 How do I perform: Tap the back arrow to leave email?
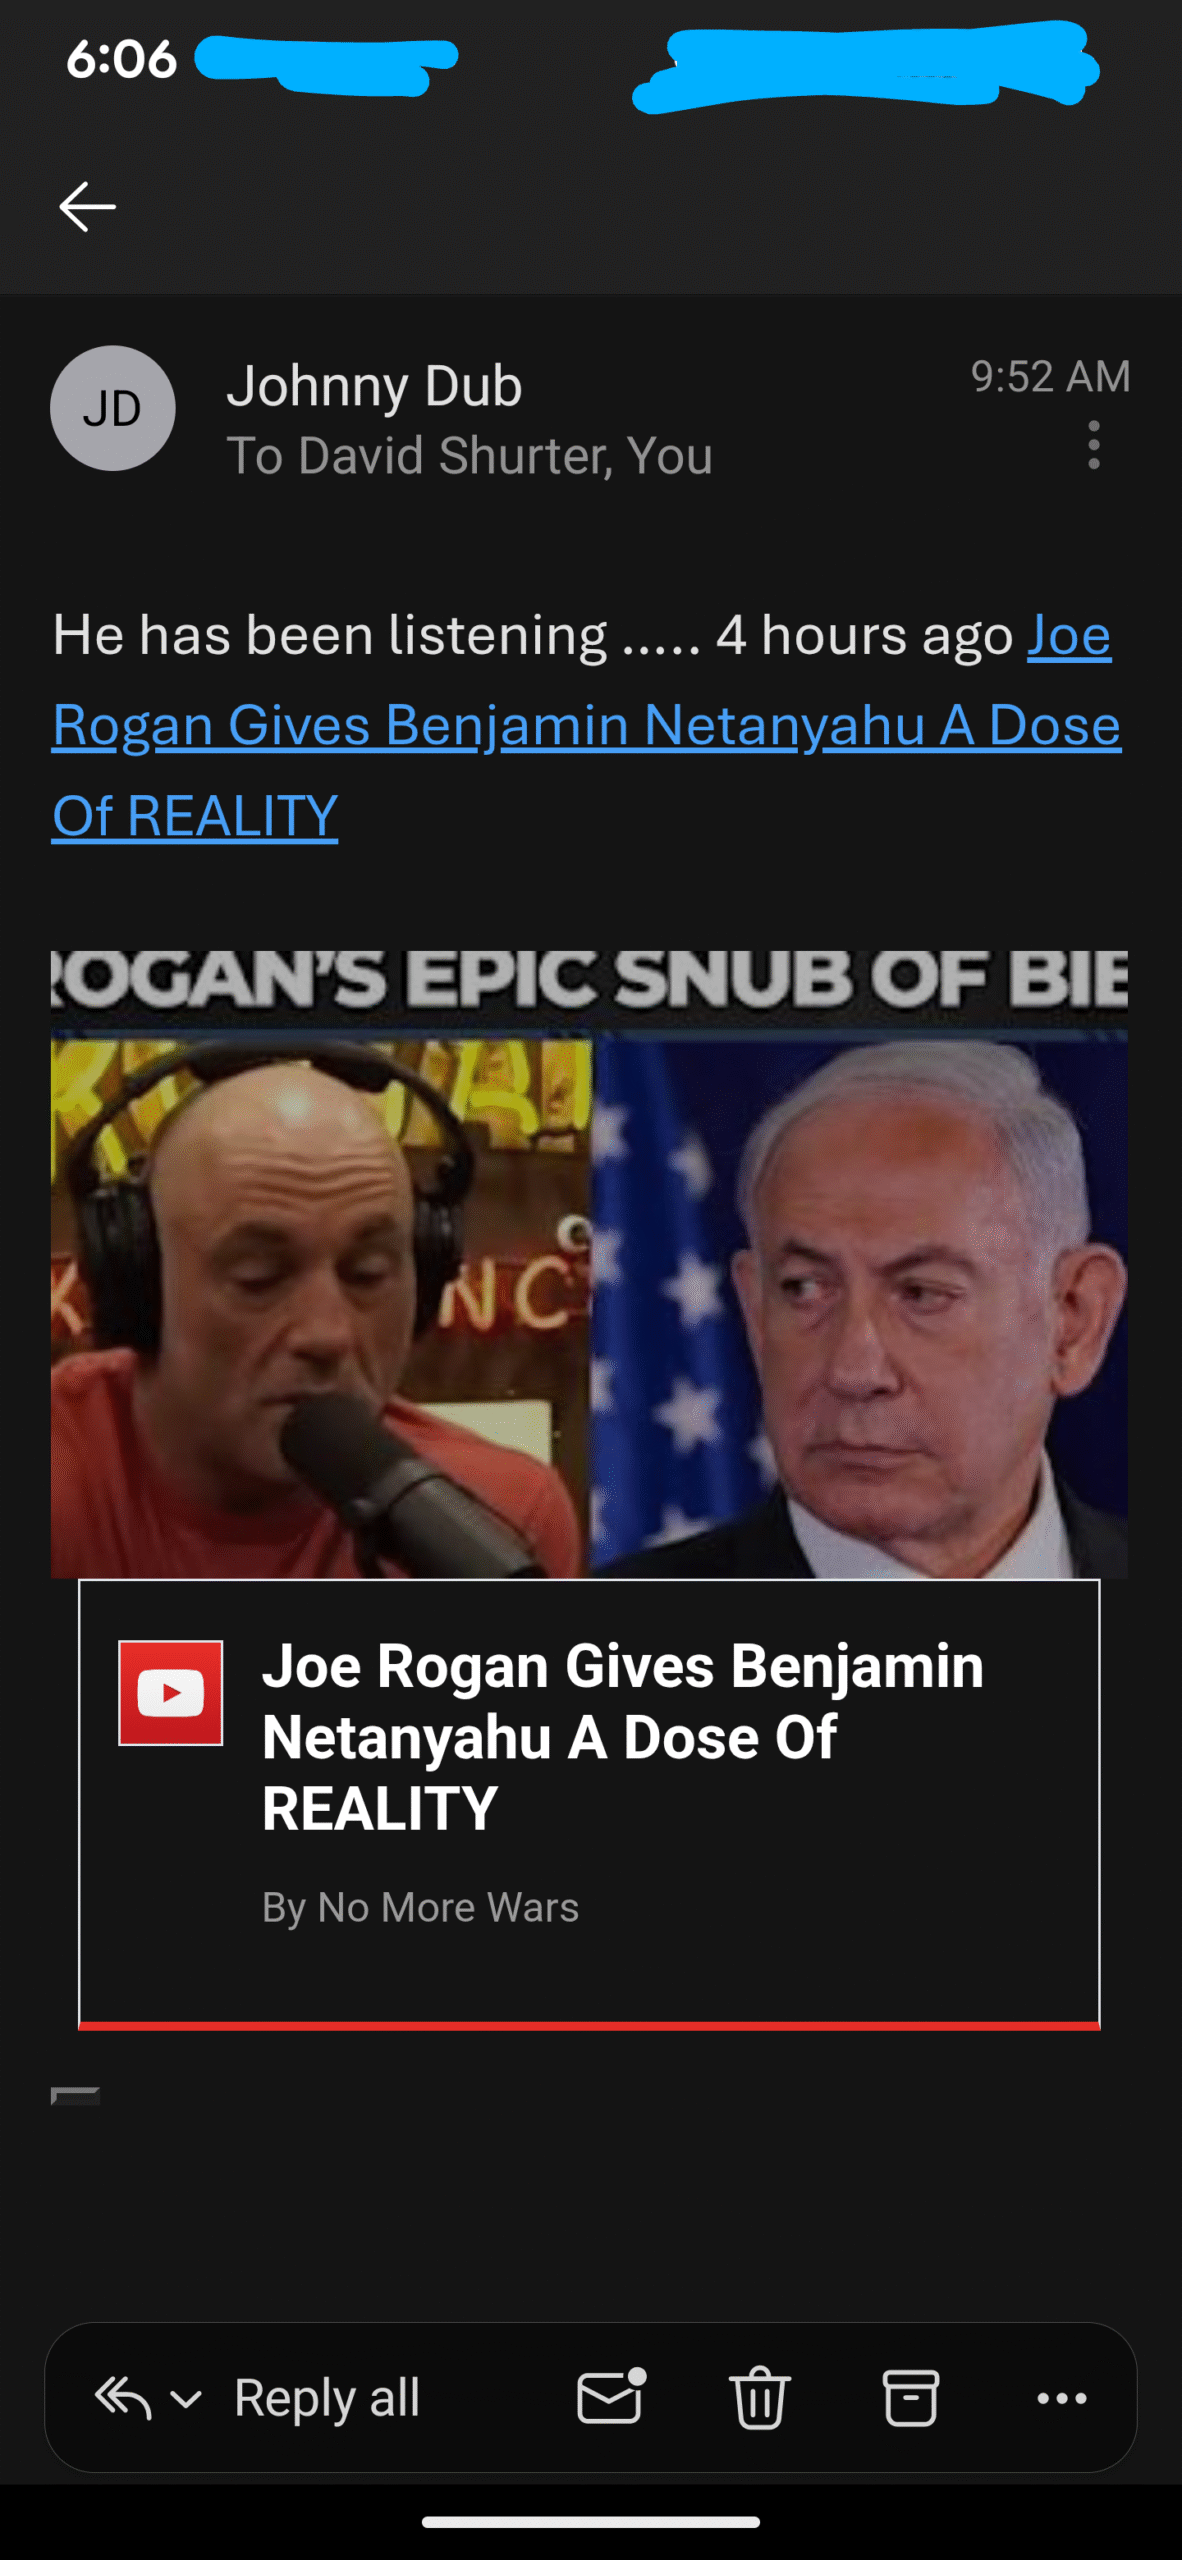87,207
